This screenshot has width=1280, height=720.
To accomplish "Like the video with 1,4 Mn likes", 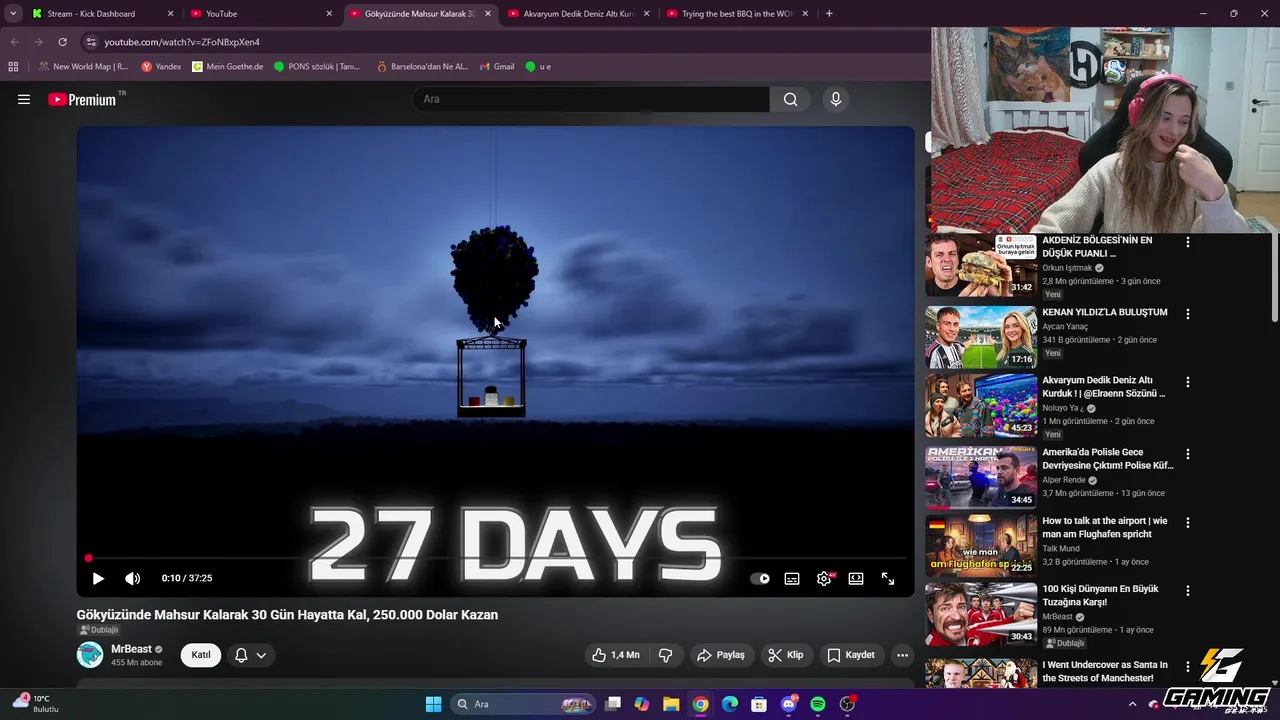I will (616, 655).
